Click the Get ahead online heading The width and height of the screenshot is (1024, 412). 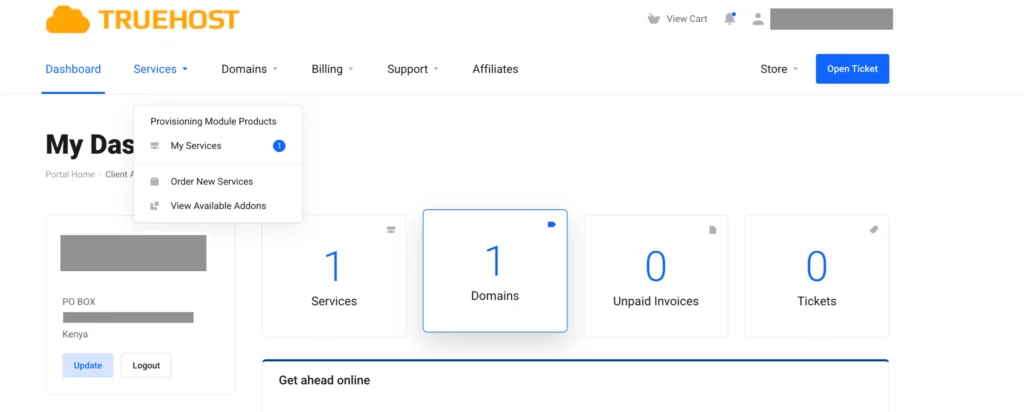(x=324, y=380)
